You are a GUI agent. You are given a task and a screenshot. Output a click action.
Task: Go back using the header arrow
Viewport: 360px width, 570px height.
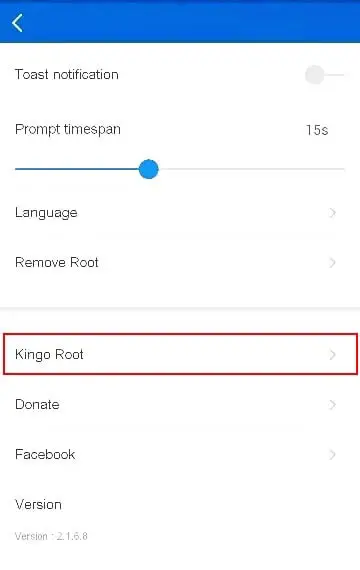click(x=17, y=23)
